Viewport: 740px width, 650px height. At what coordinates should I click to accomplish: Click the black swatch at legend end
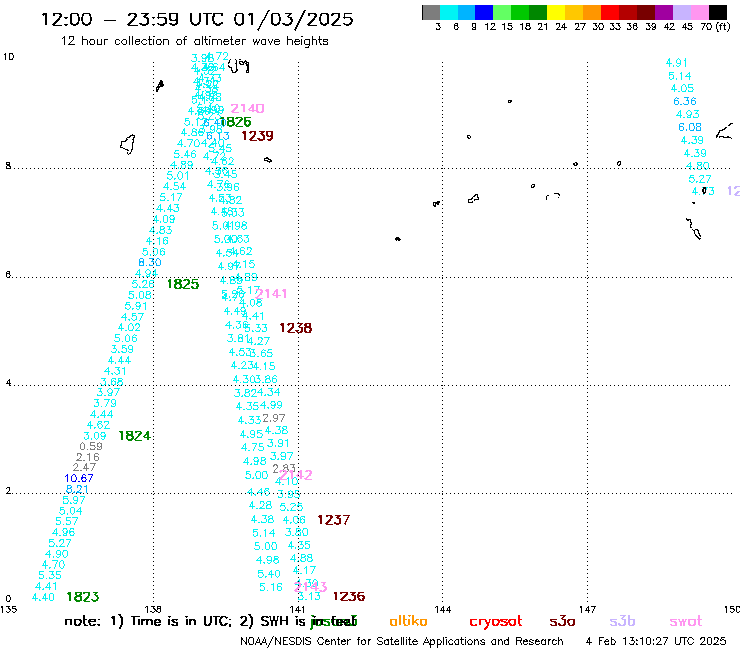(x=718, y=12)
